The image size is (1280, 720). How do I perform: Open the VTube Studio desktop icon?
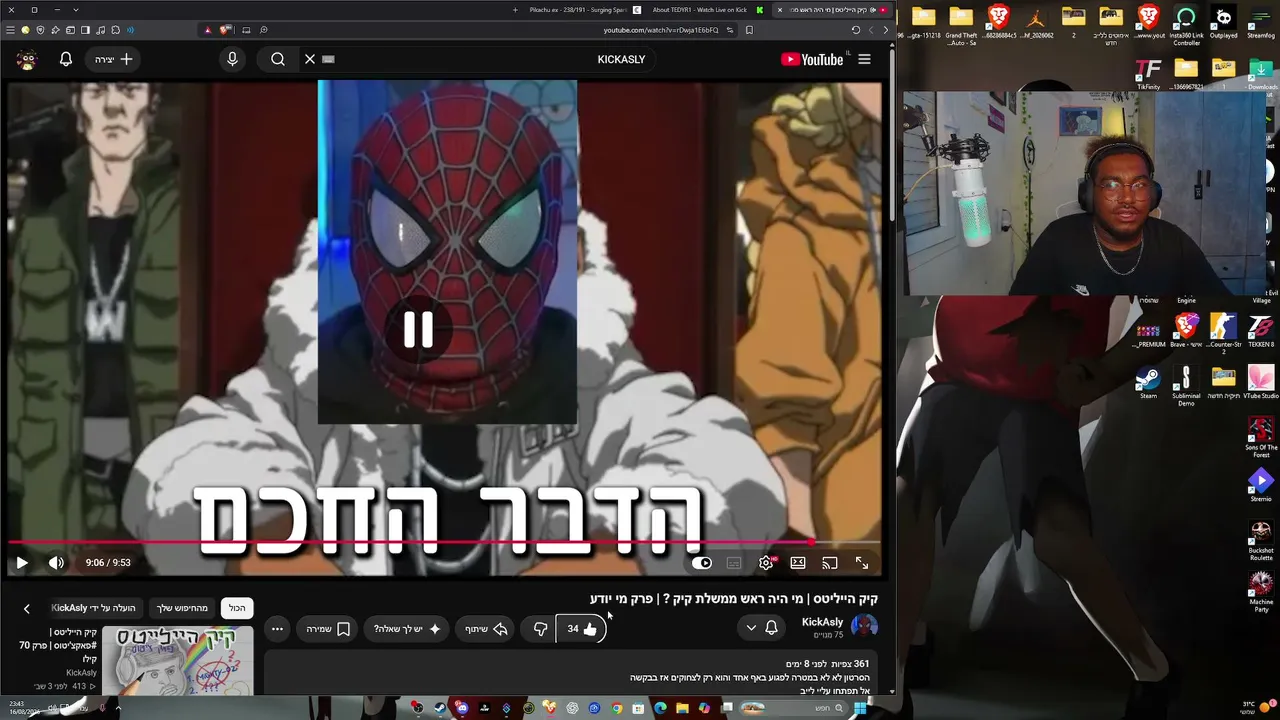point(1261,383)
